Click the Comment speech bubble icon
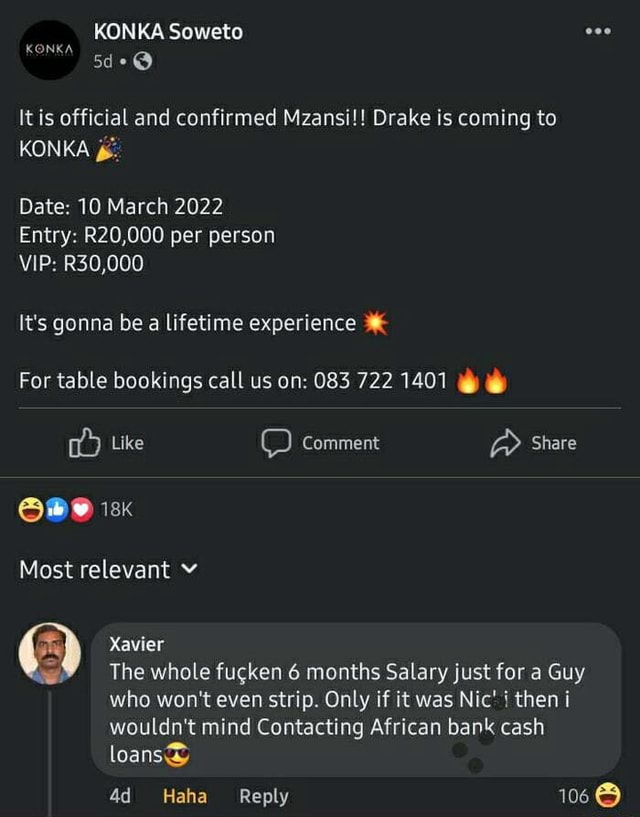Screen dimensions: 640x817 click(277, 443)
